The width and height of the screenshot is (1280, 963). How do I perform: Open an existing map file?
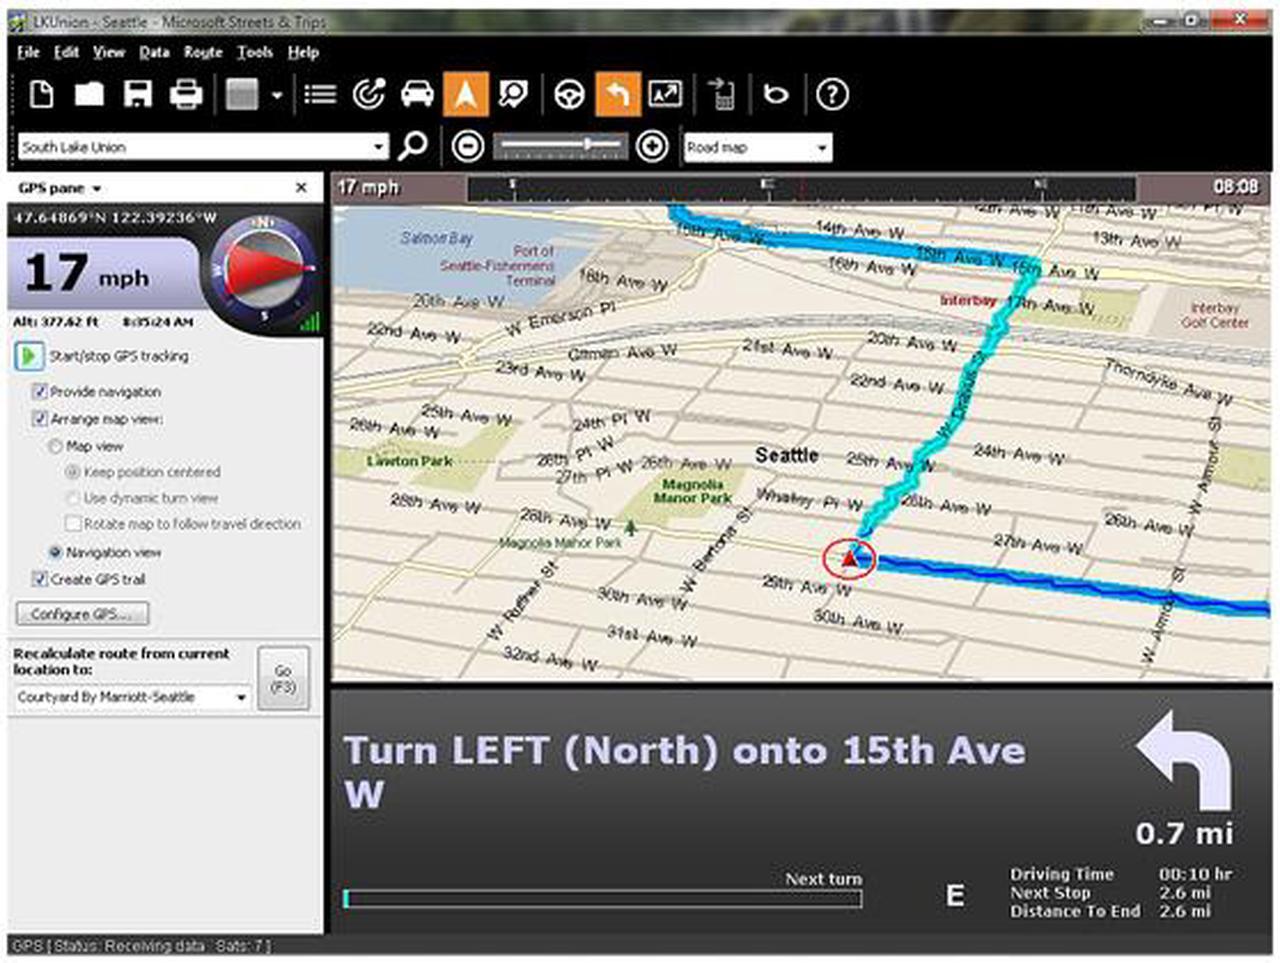[x=89, y=94]
